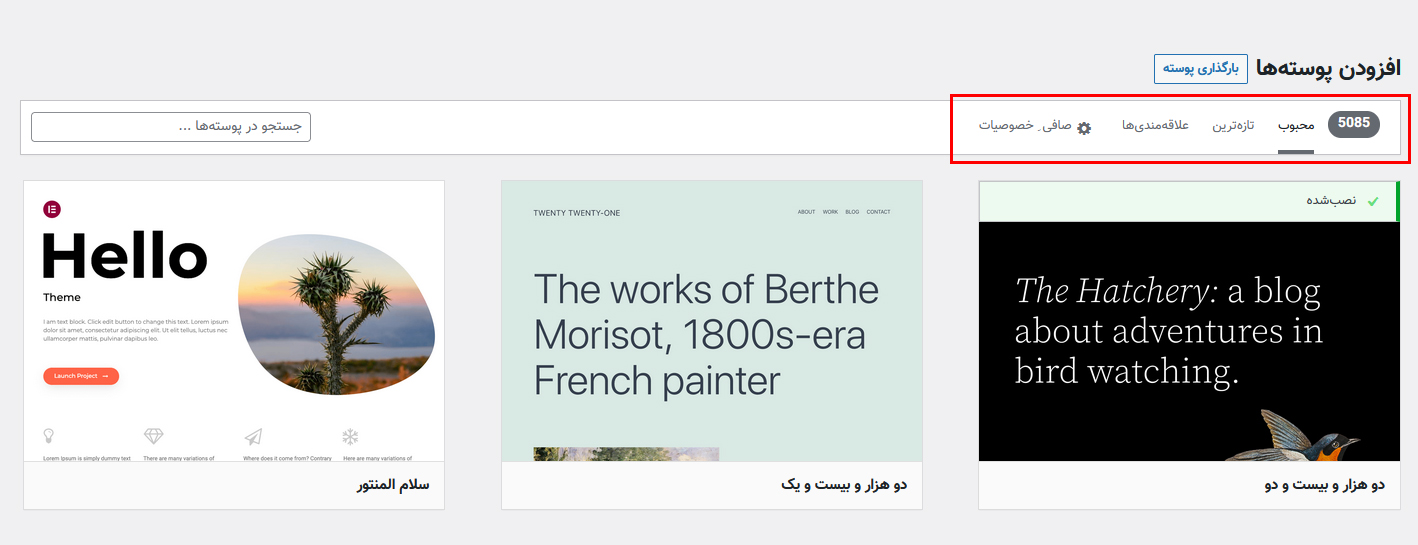The image size is (1418, 545).
Task: Switch to the تازه‌ترین tab
Action: [1234, 126]
